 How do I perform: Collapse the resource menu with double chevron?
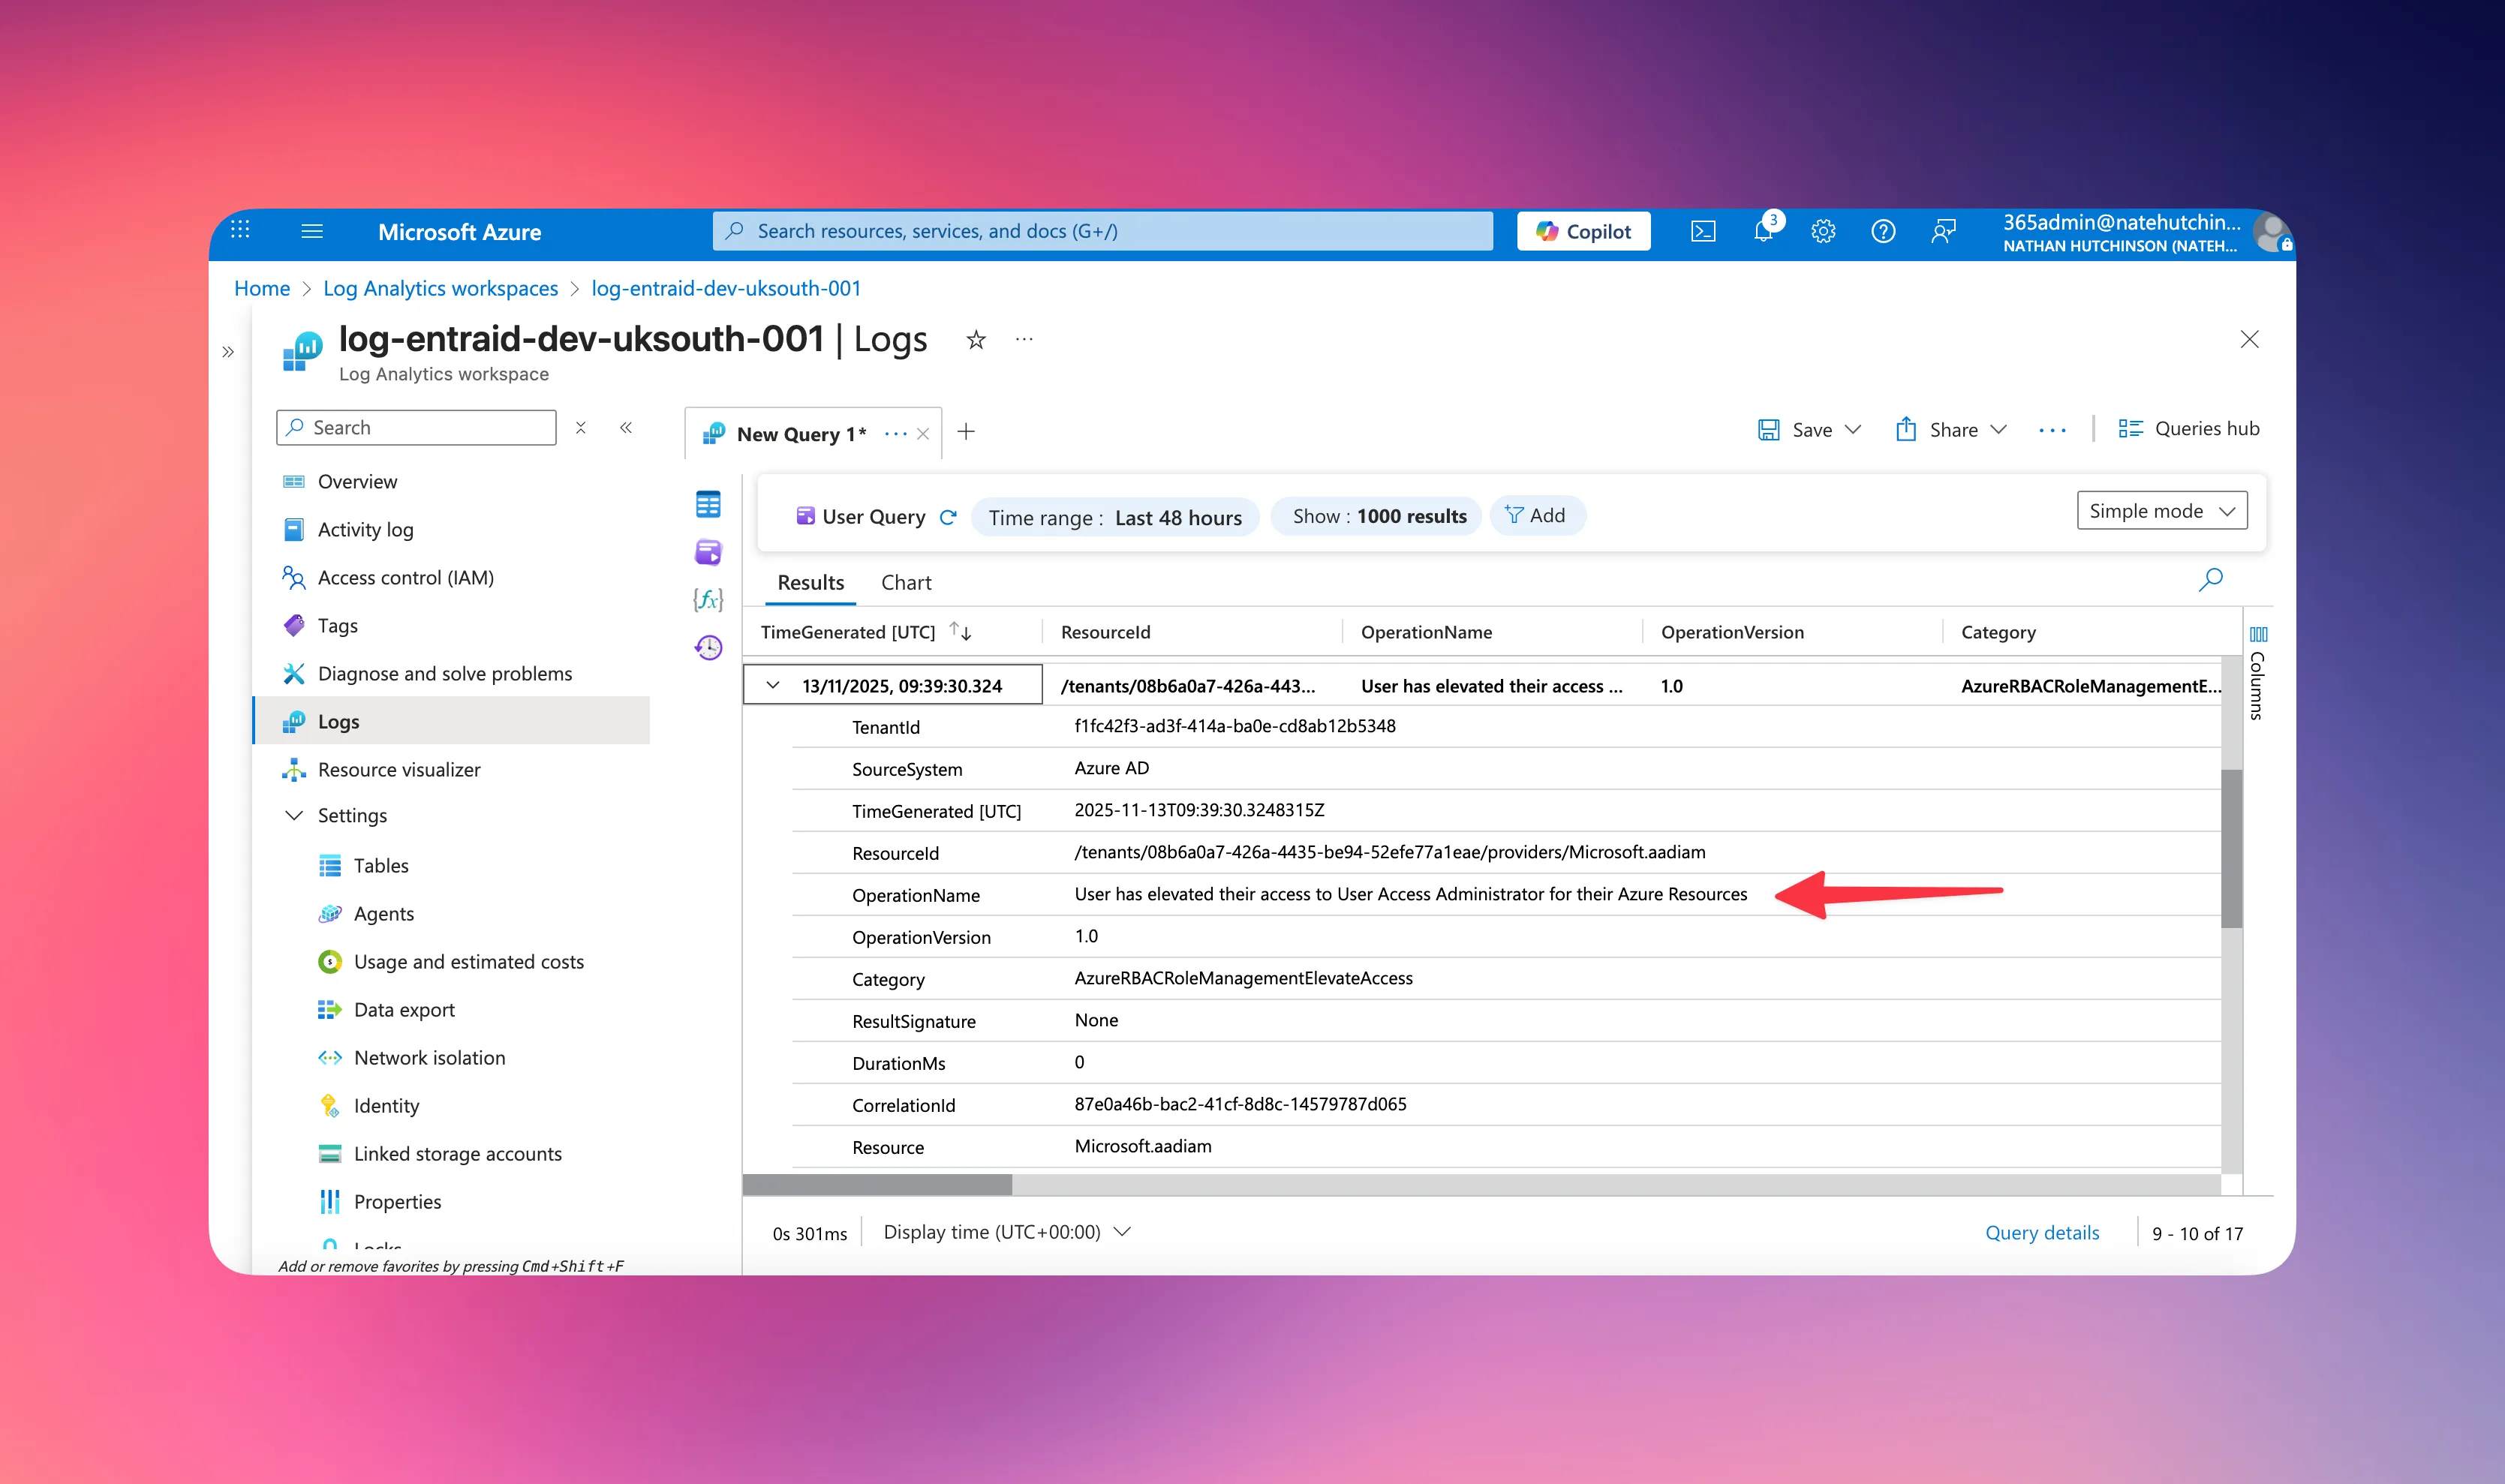626,428
